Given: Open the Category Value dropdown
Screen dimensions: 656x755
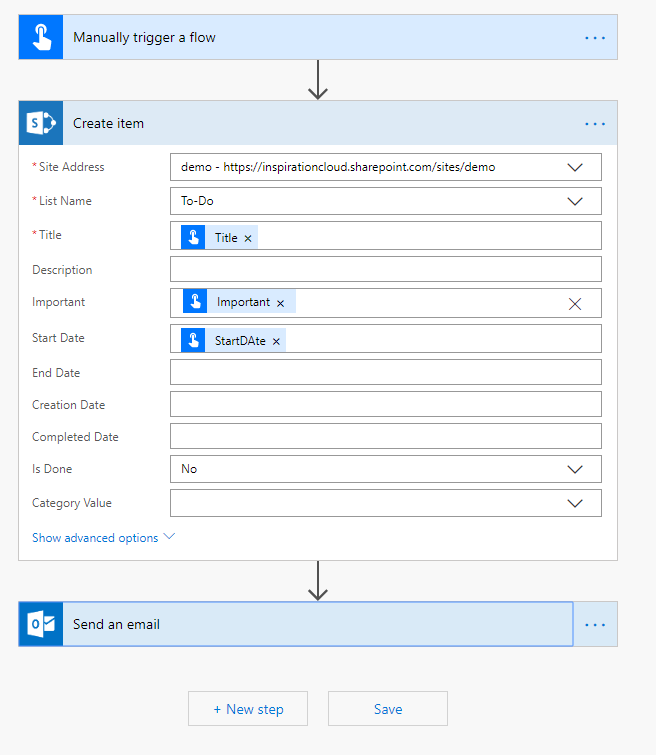Looking at the screenshot, I should pos(575,503).
